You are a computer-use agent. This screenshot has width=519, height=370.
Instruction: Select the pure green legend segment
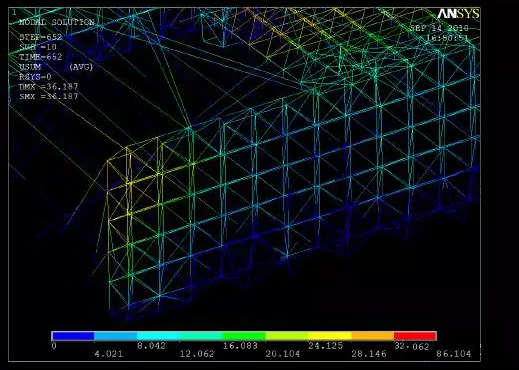coord(244,336)
